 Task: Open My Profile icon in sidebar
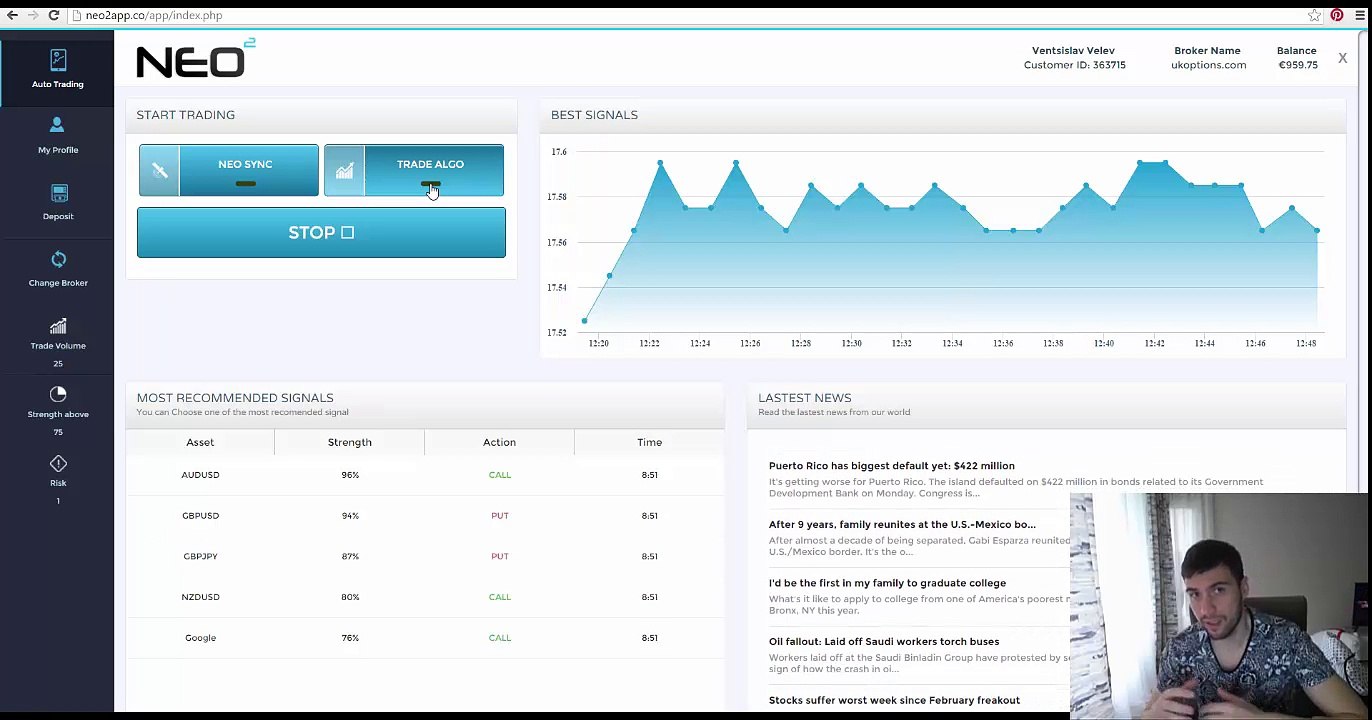coord(57,126)
